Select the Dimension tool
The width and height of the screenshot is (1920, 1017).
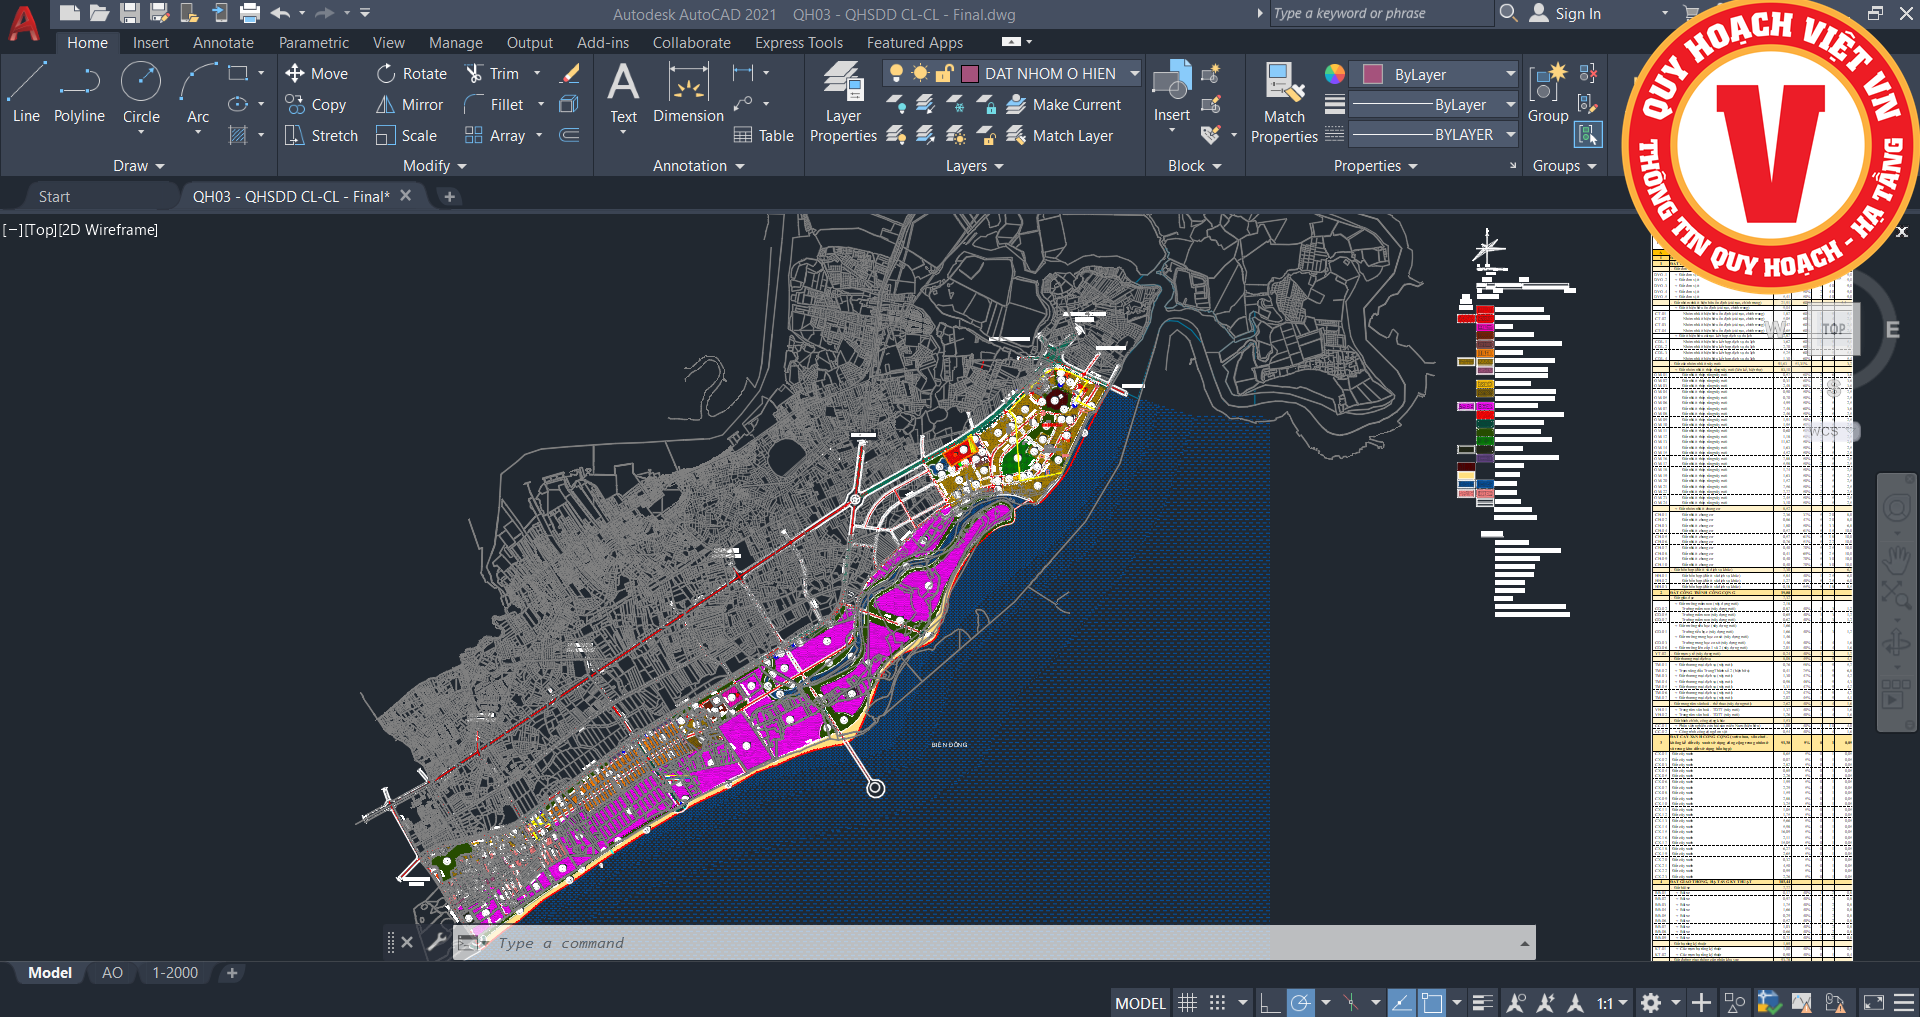[688, 92]
